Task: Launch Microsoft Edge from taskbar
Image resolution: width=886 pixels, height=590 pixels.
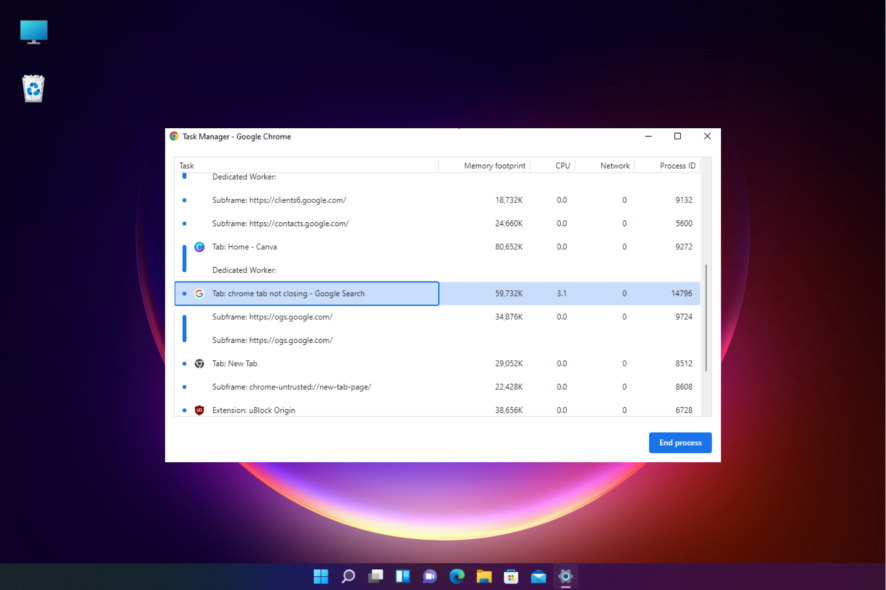Action: [457, 576]
